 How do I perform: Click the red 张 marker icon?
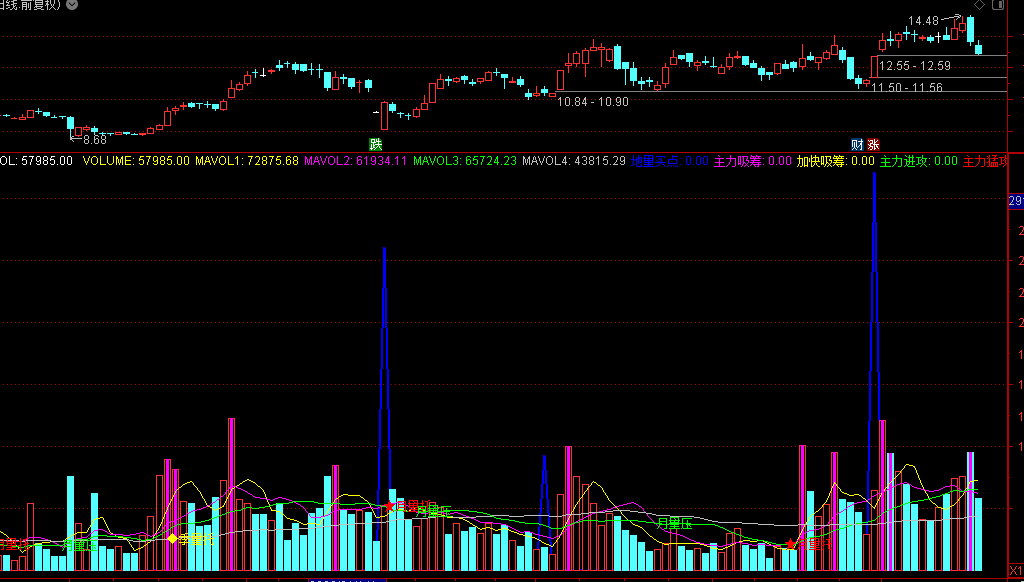[873, 144]
